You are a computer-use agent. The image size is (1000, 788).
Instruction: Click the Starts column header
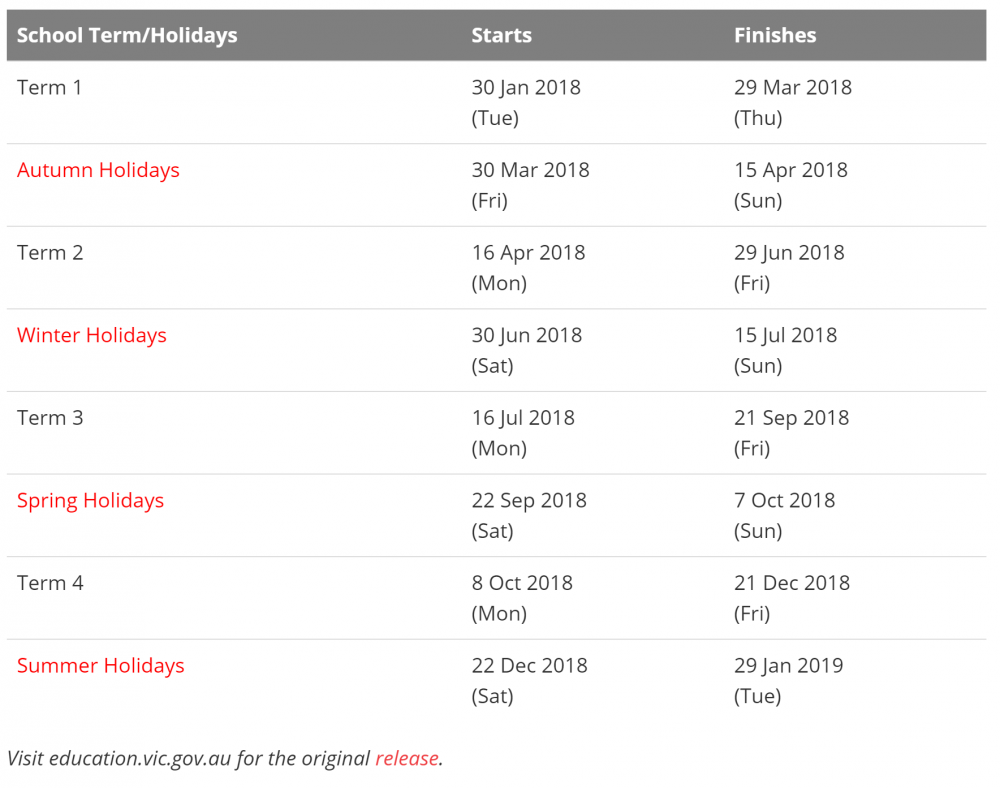(x=502, y=35)
